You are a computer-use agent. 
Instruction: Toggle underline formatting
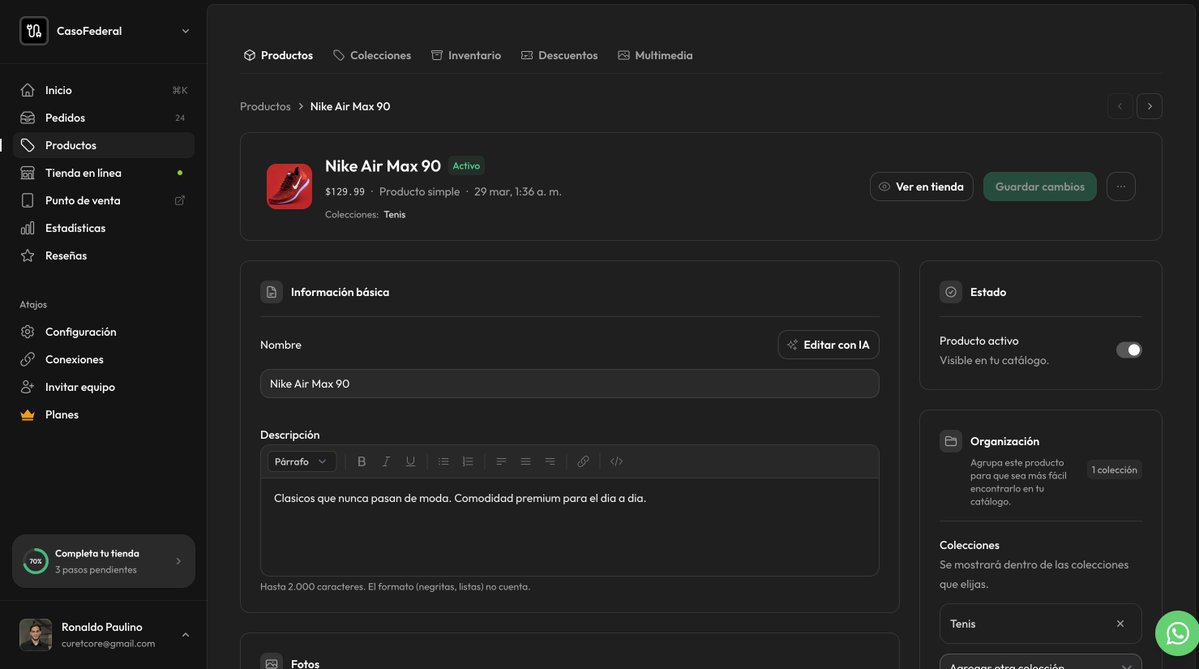411,462
